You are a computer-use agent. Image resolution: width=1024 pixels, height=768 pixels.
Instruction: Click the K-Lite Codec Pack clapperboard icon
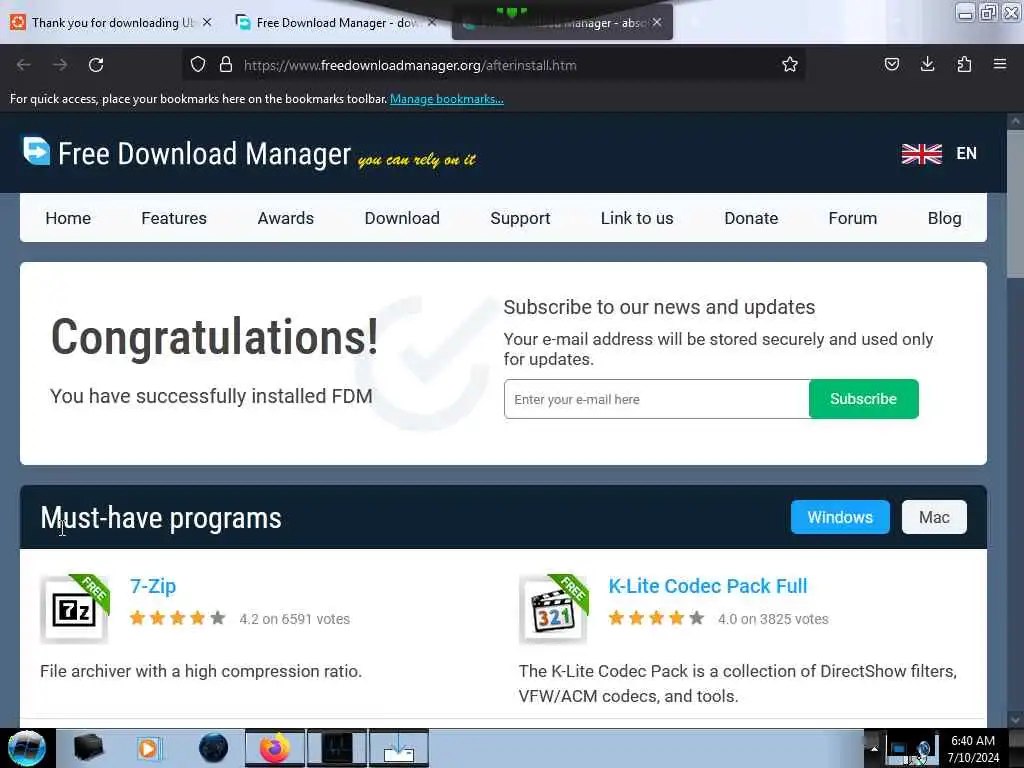tap(553, 609)
